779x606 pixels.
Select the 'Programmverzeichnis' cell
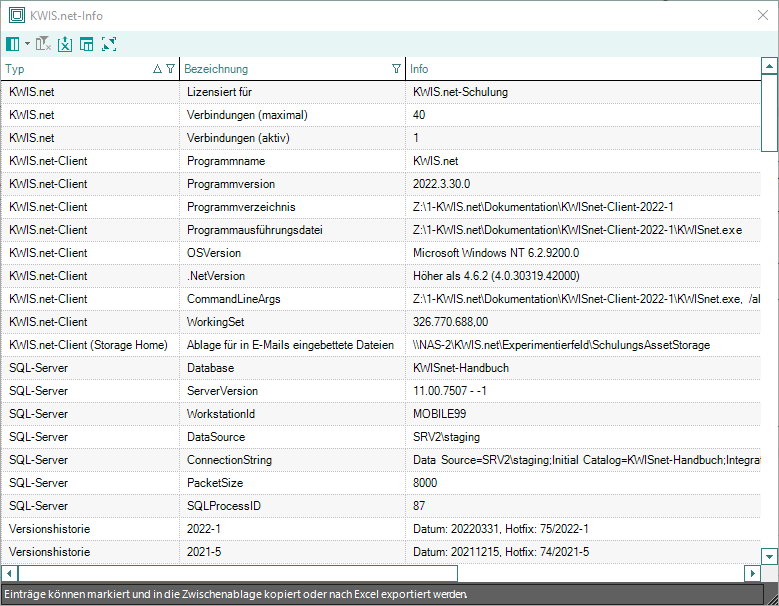click(292, 207)
